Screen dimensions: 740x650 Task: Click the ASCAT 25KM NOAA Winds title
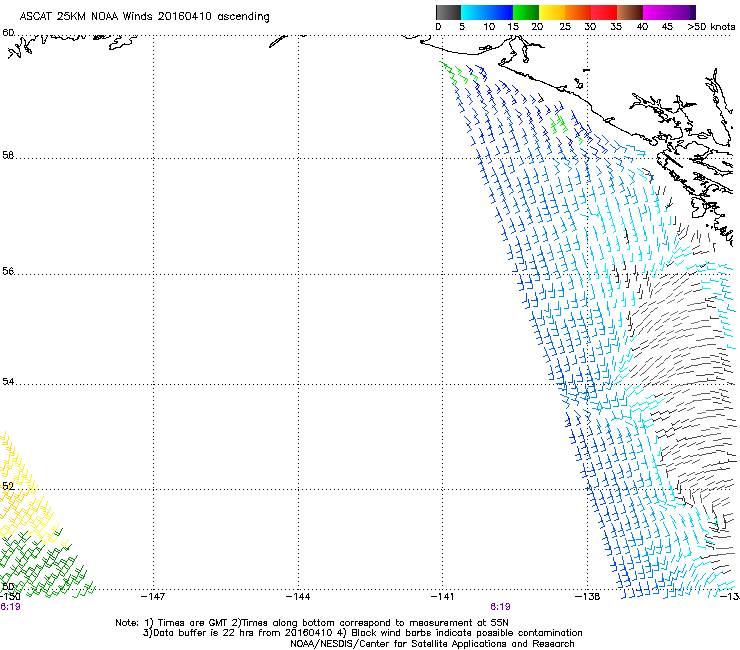pyautogui.click(x=144, y=17)
